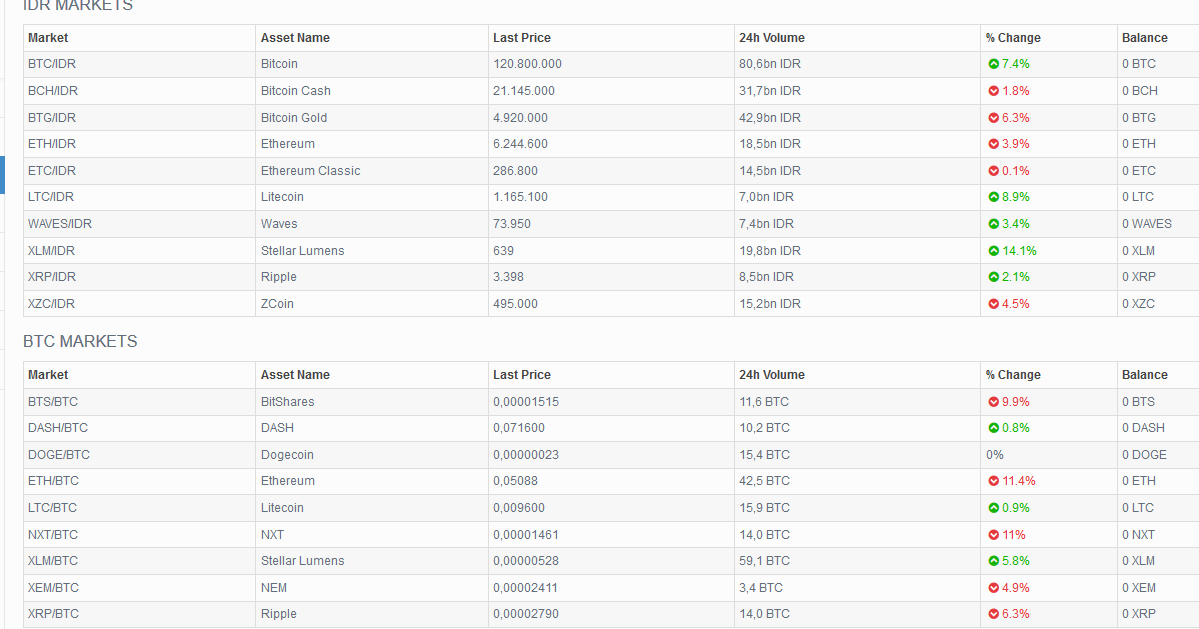Click the red down-arrow icon in ETH/BTC row
1199x629 pixels.
[x=993, y=481]
